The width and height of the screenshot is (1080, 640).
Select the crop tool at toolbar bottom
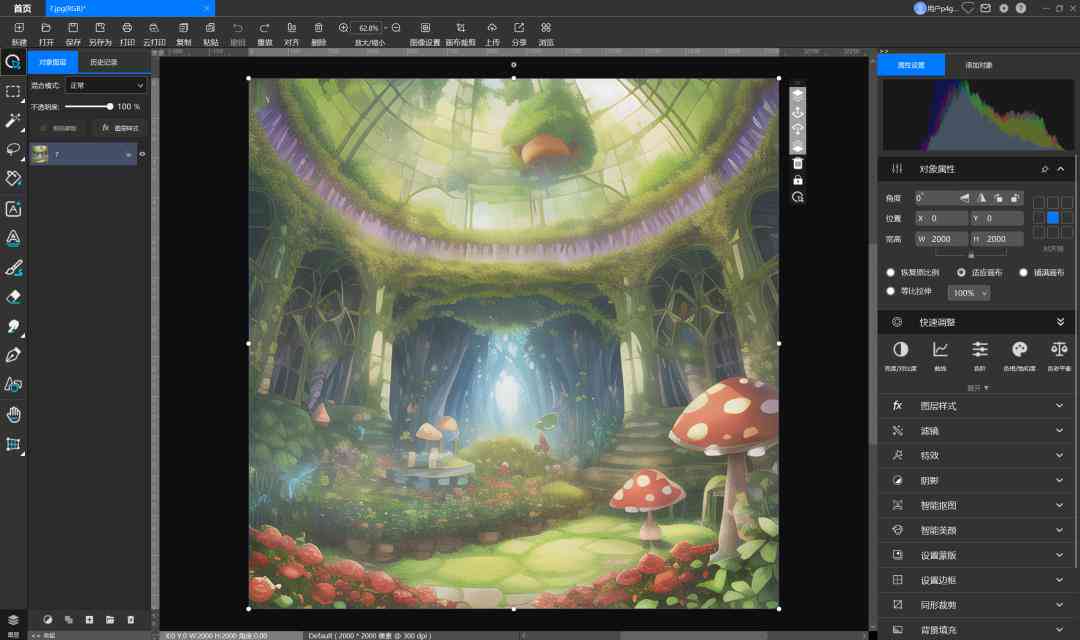[13, 444]
